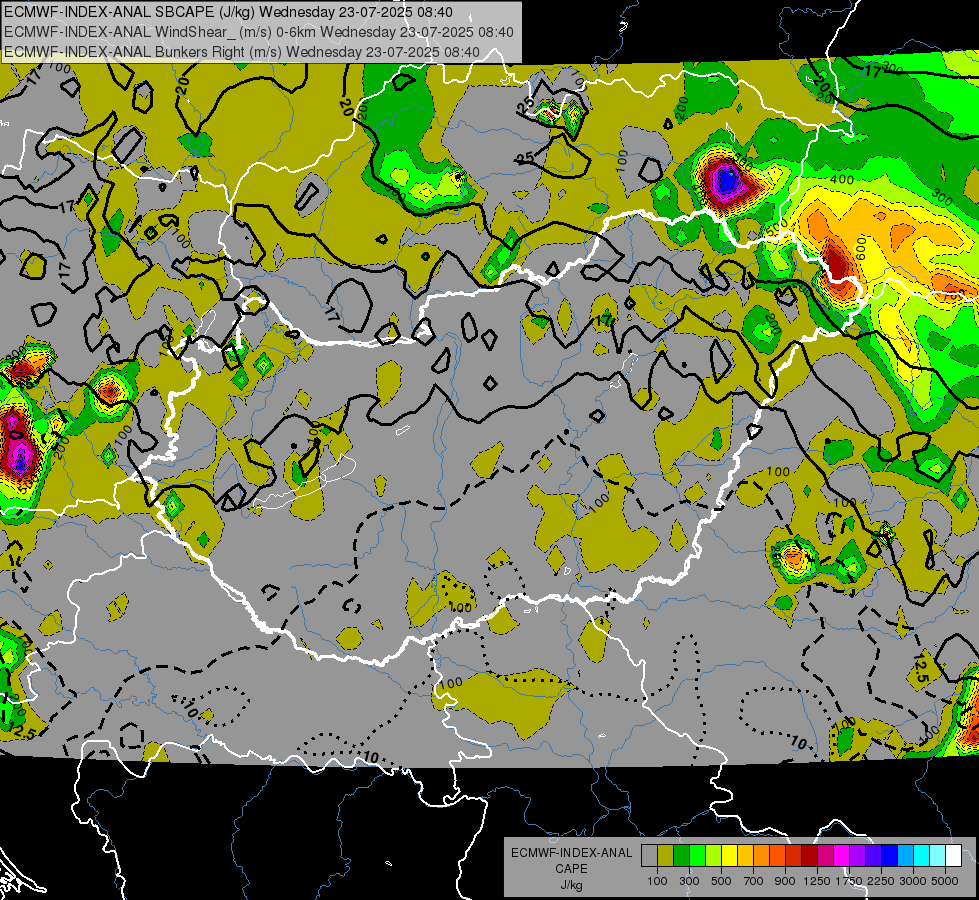The width and height of the screenshot is (979, 900).
Task: Select the gray swatch in the CAPE legend
Action: (x=649, y=855)
